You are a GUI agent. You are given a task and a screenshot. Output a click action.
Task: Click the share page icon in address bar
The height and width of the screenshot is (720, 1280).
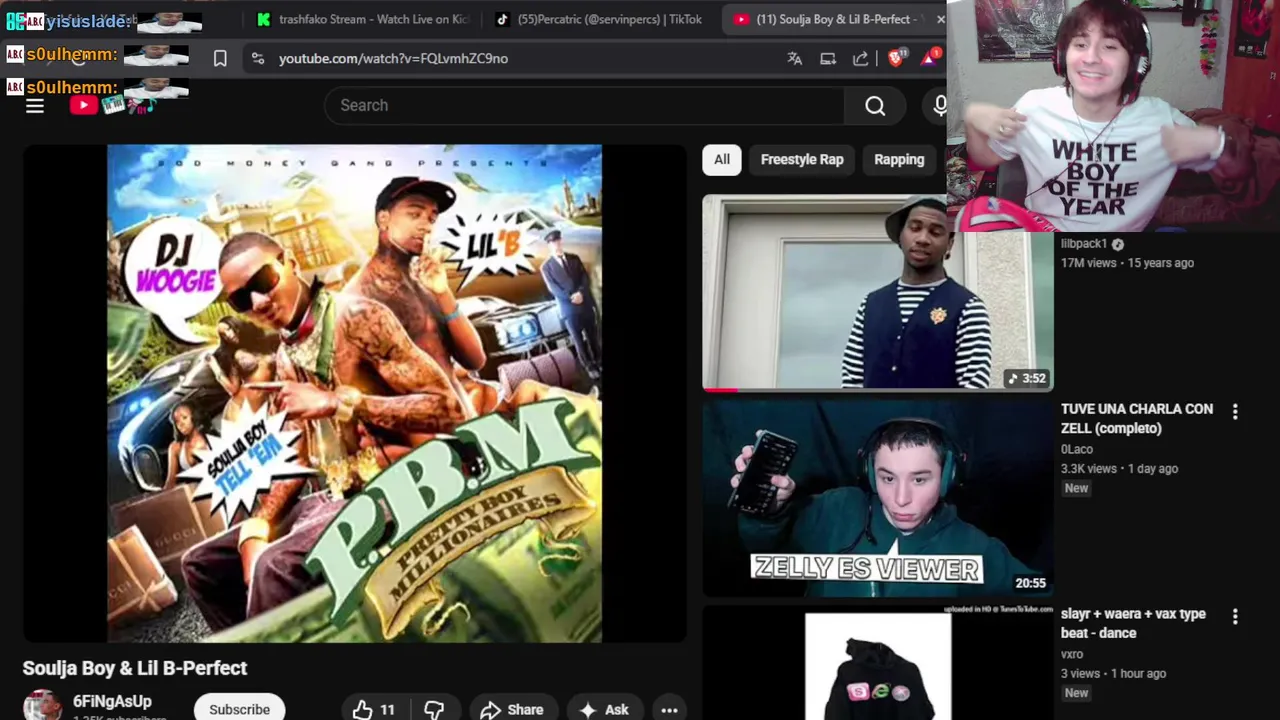[861, 59]
